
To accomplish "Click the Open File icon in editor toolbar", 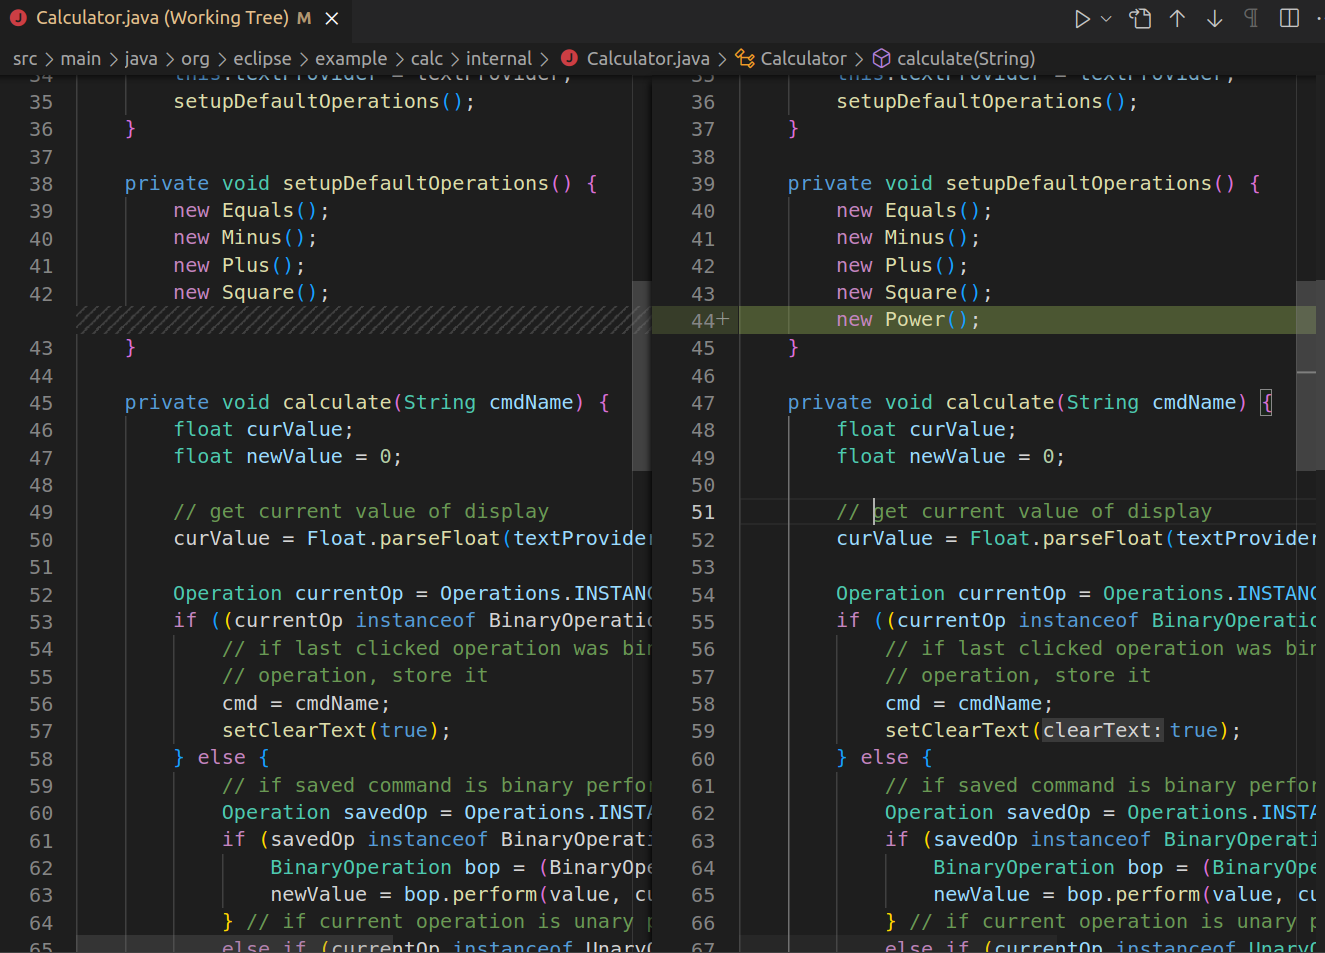I will point(1140,19).
